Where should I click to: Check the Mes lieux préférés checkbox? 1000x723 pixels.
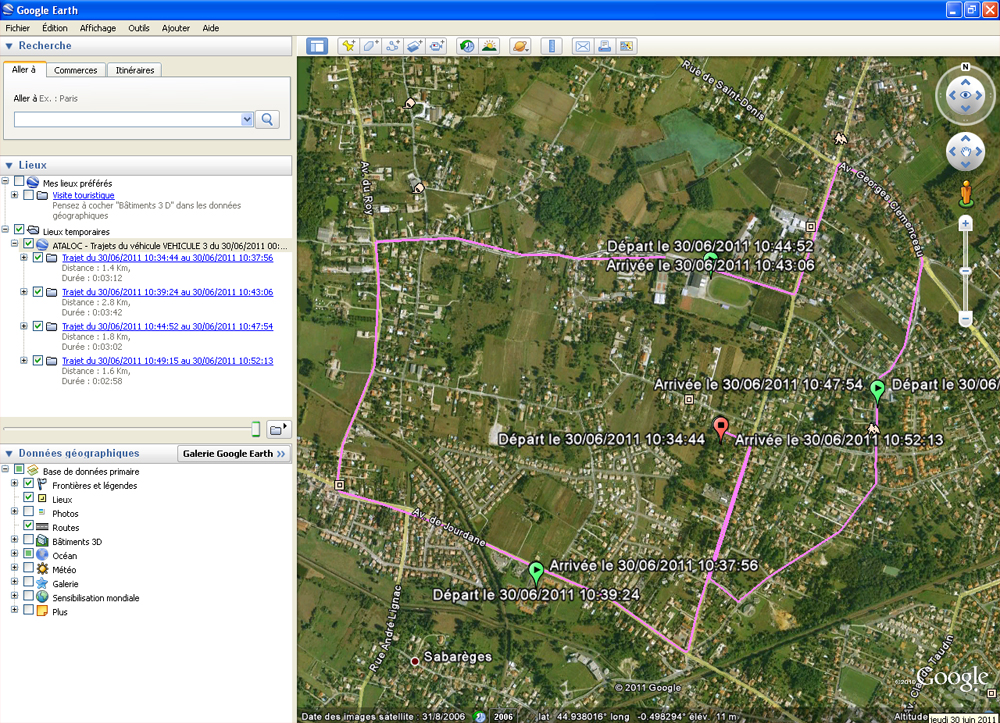[19, 182]
